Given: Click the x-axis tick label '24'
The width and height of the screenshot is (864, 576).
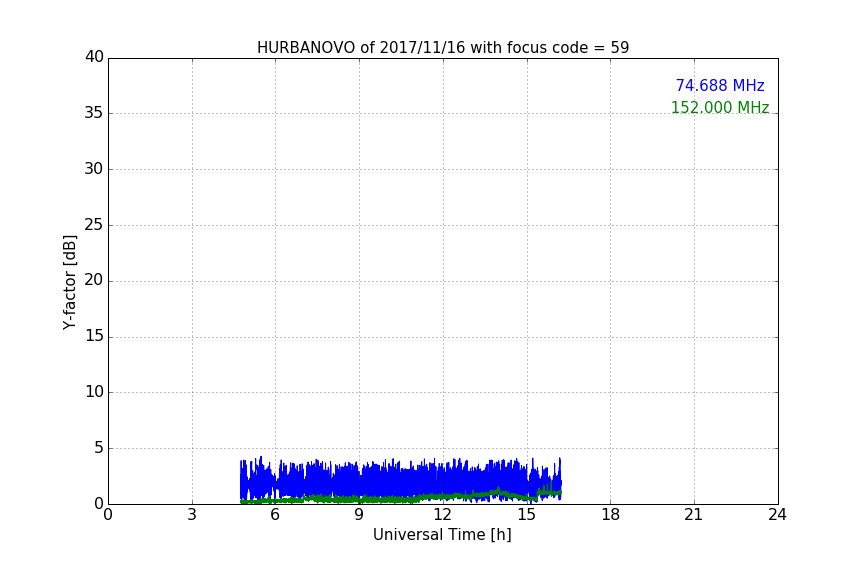Looking at the screenshot, I should coord(777,515).
